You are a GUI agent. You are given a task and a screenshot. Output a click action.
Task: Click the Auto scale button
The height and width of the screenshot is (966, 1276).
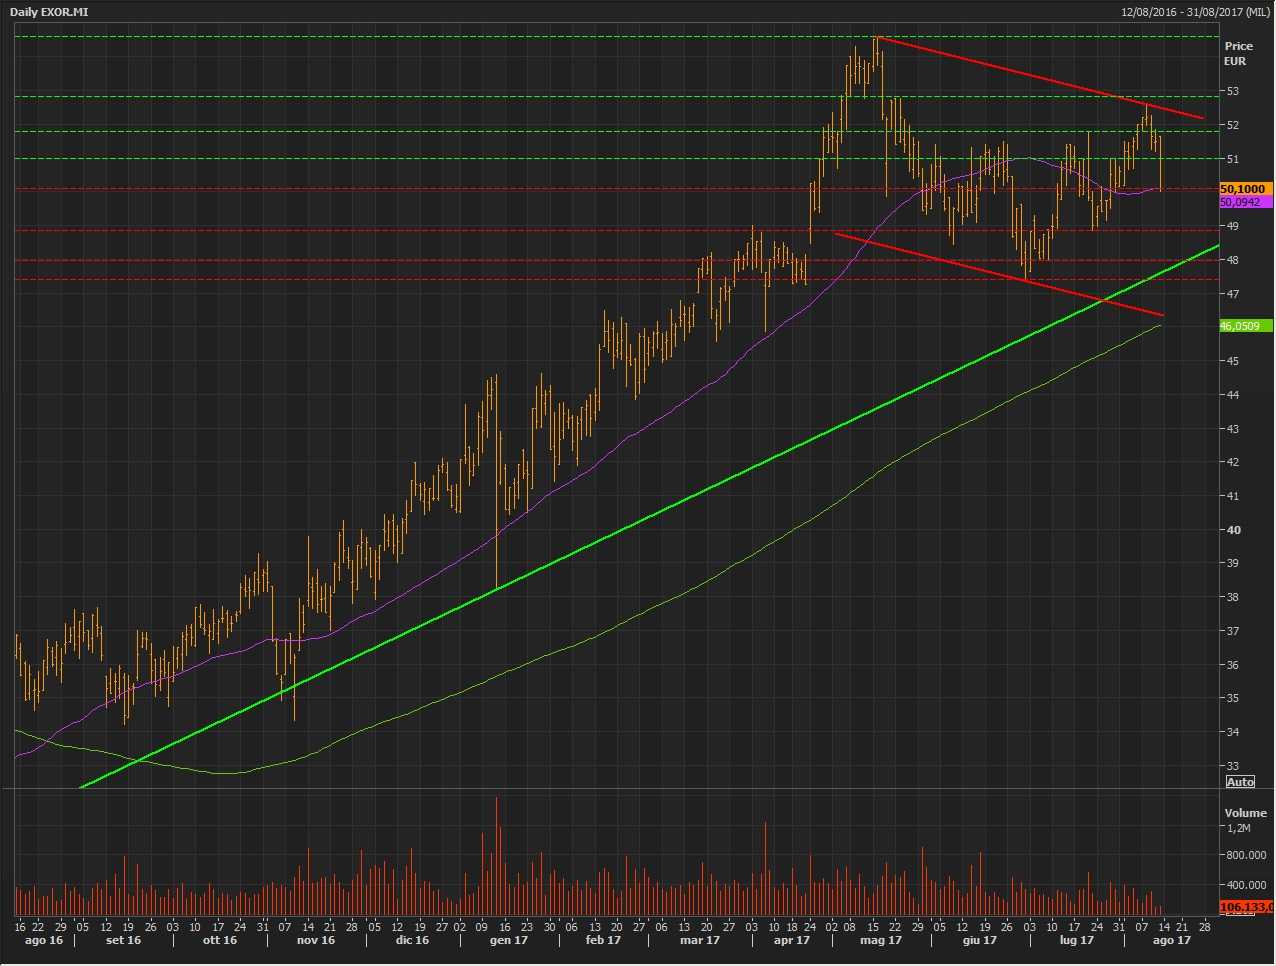[1240, 782]
